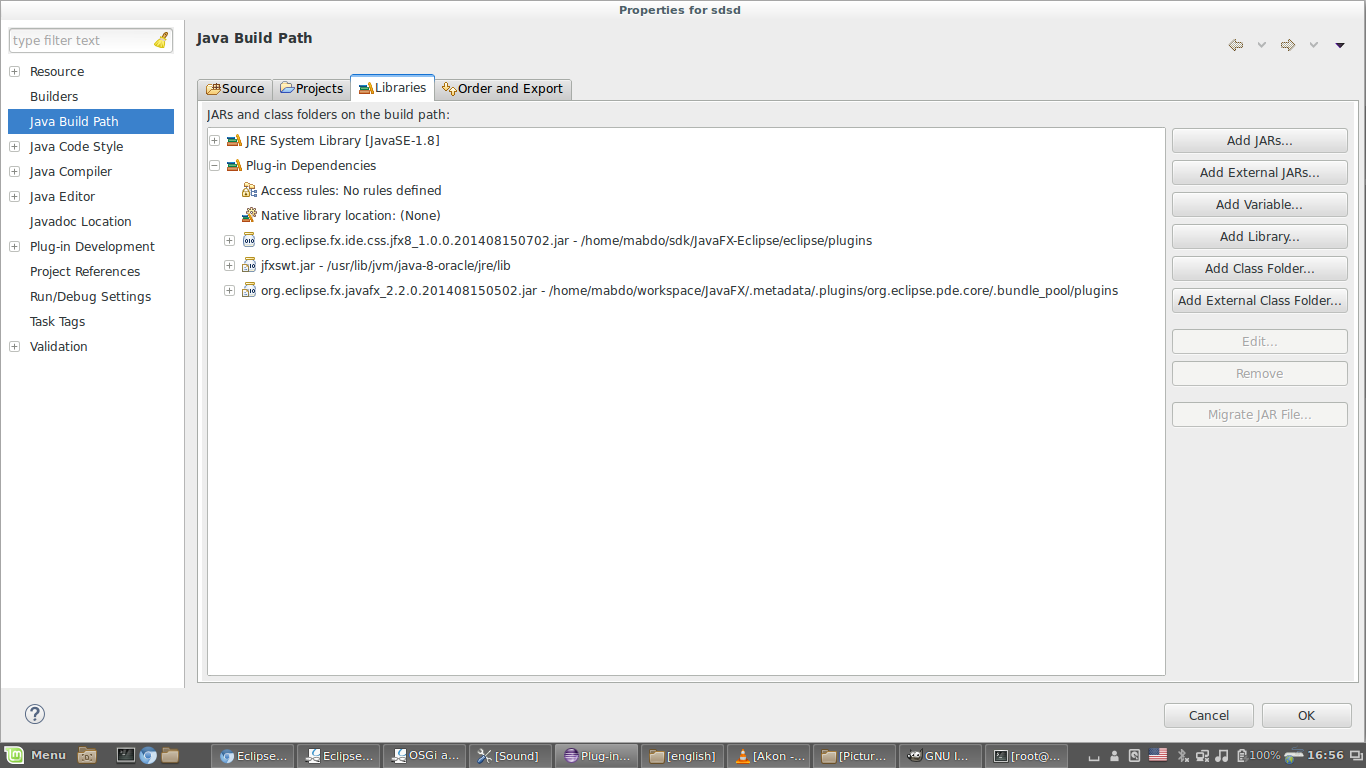
Task: Click the JRE System Library icon
Action: coord(234,141)
